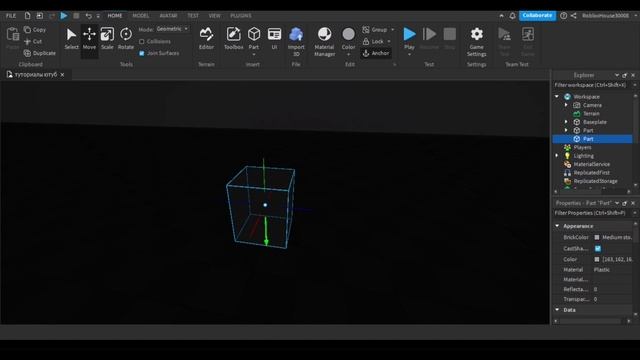Open the Group dropdown arrow
The height and width of the screenshot is (360, 640).
393,30
